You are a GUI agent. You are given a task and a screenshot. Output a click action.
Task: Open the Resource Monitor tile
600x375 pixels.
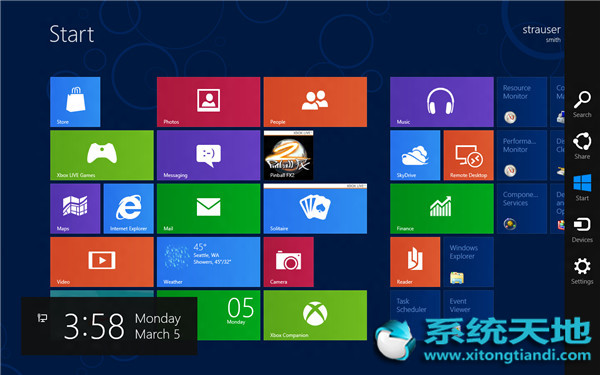(522, 102)
